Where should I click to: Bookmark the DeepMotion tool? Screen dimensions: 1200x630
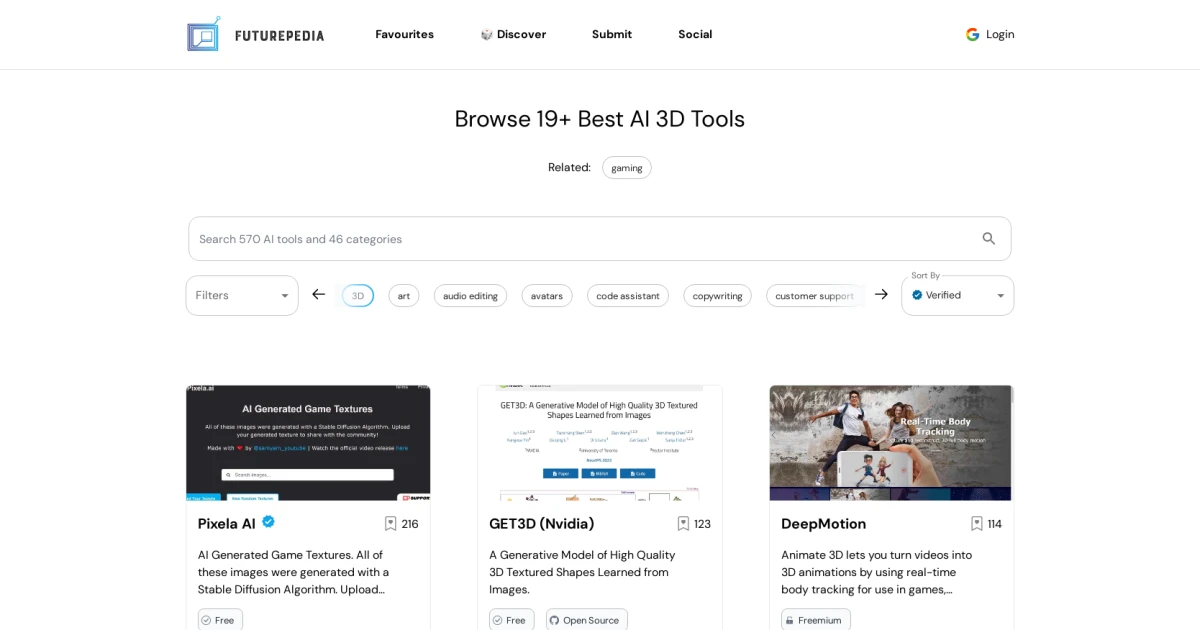(x=976, y=523)
